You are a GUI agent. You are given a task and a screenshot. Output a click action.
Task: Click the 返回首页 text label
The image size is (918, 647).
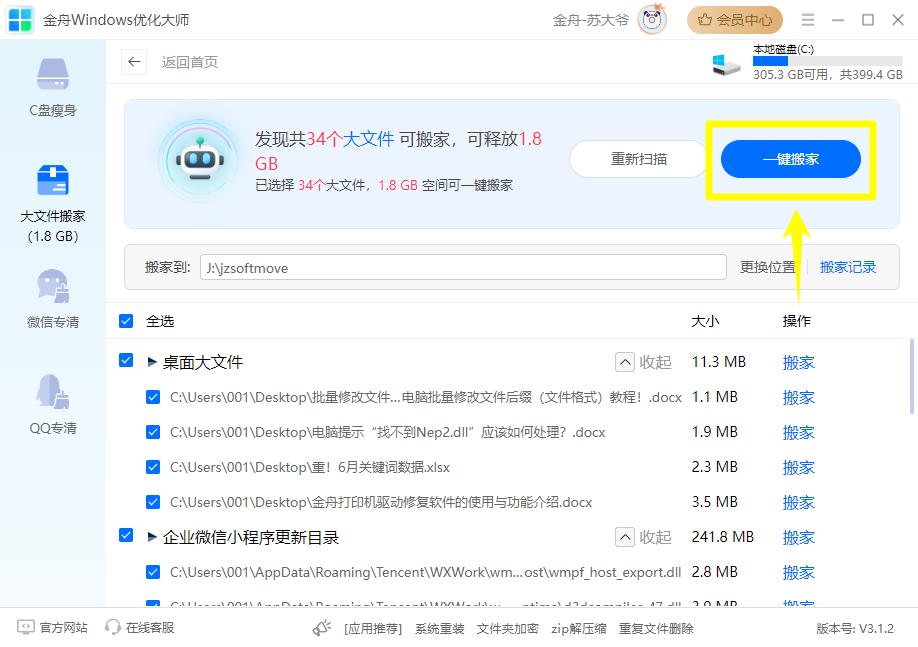(190, 62)
